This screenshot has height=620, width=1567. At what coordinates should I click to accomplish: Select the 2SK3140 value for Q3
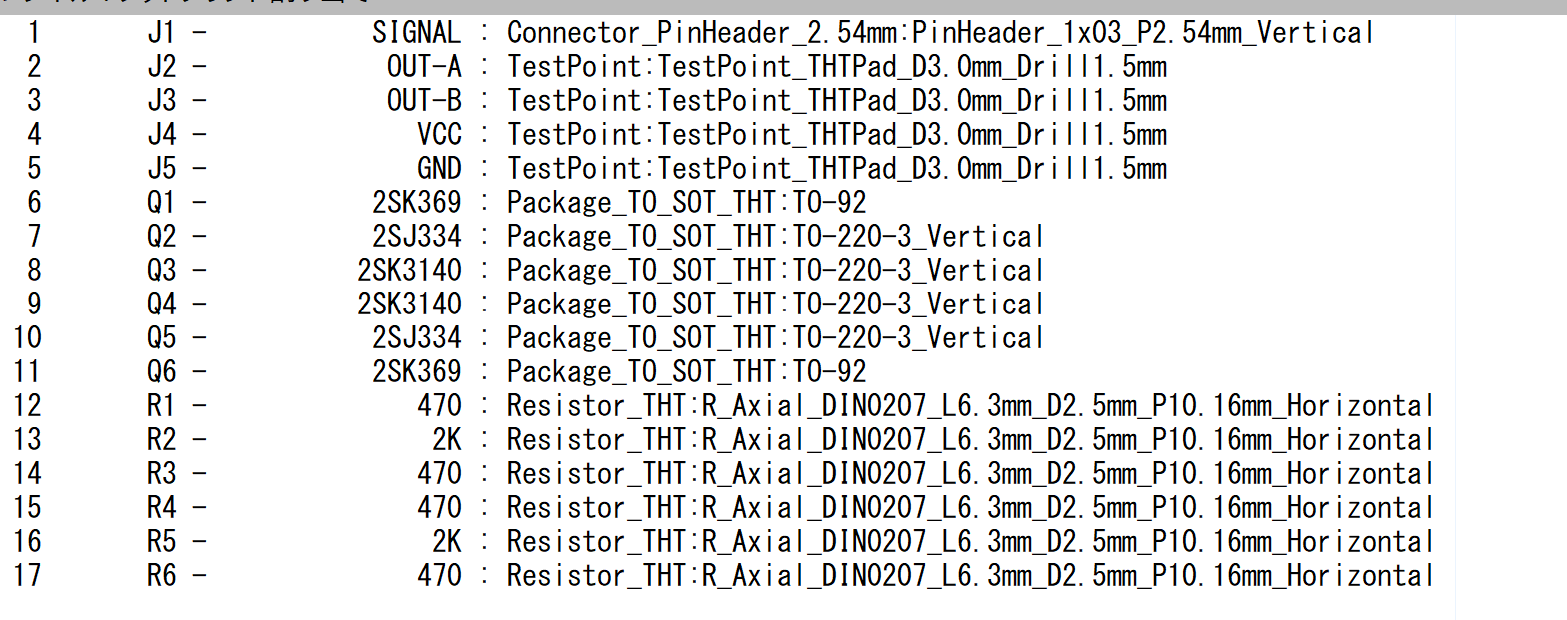pos(409,270)
